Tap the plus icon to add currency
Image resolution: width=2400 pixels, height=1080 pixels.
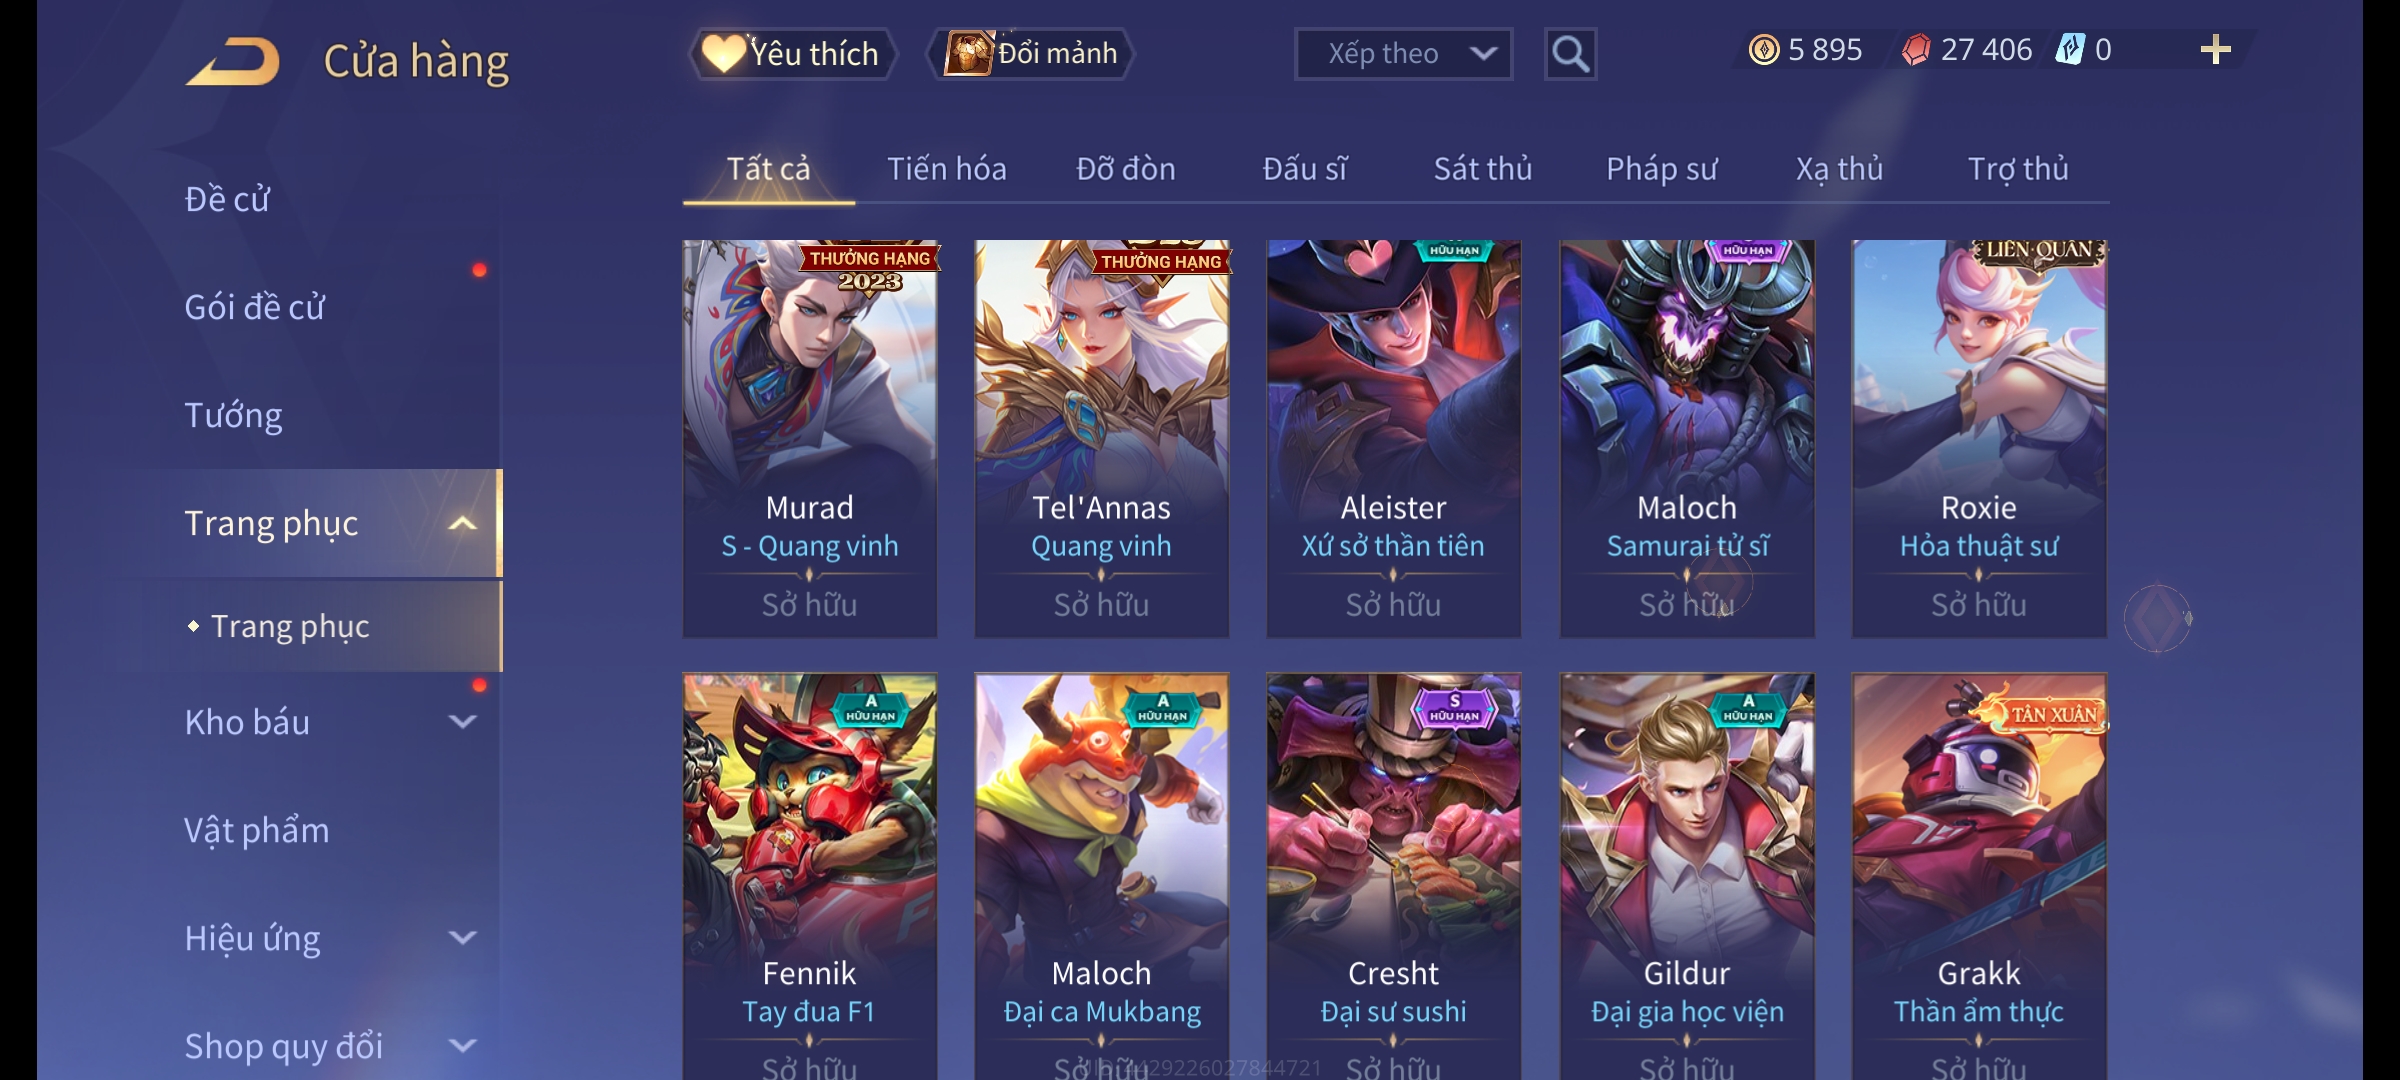(x=2216, y=50)
